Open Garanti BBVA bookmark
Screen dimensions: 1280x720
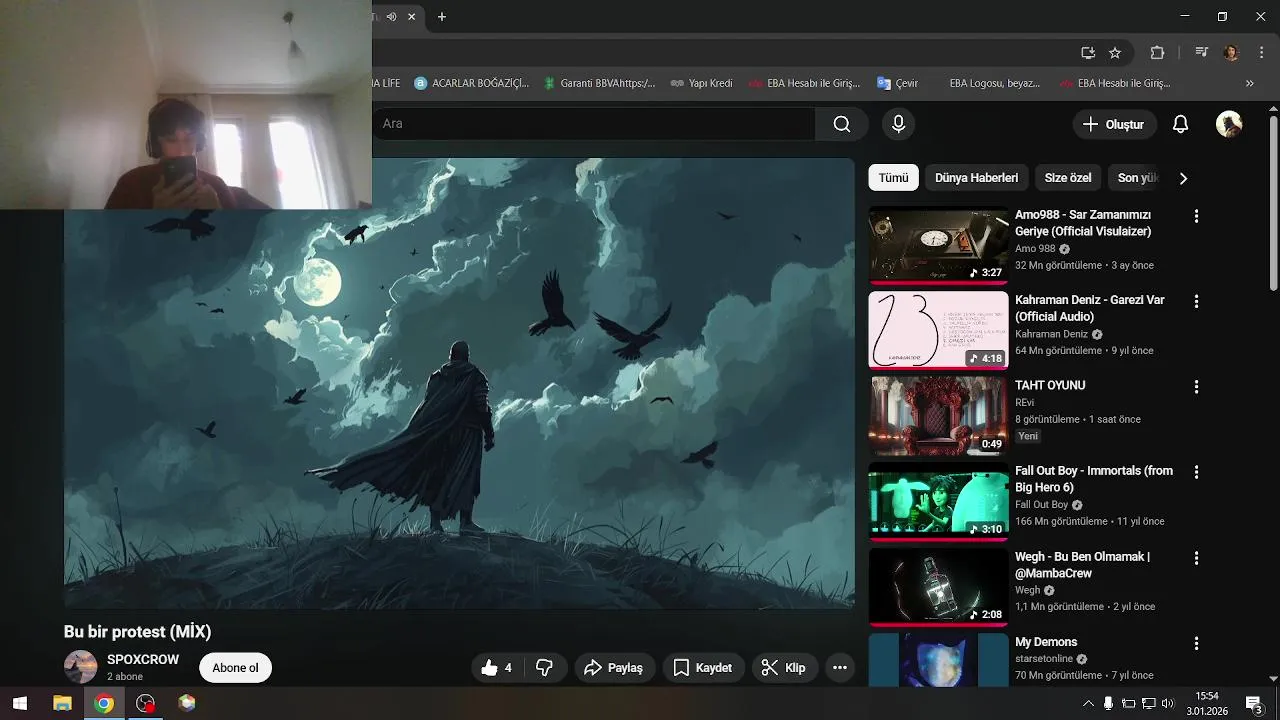[598, 83]
